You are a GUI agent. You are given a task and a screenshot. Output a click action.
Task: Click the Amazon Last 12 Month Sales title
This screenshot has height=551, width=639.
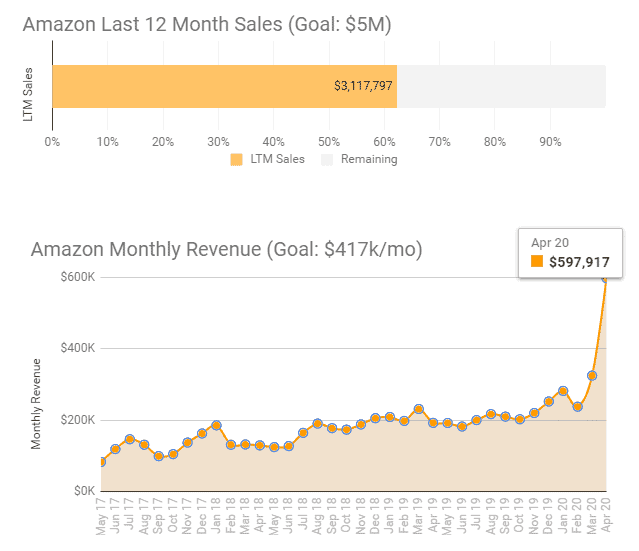(x=207, y=24)
